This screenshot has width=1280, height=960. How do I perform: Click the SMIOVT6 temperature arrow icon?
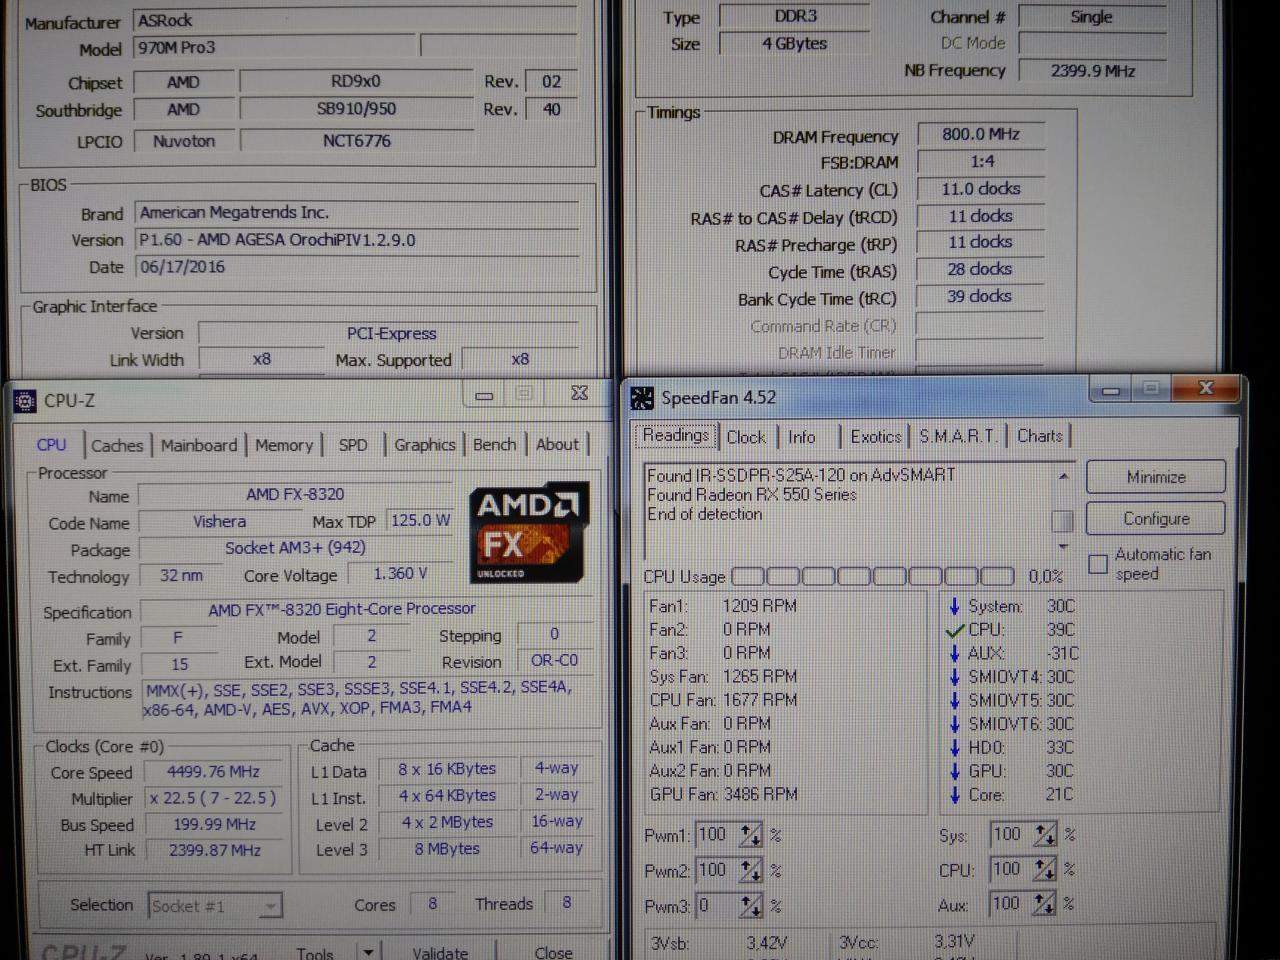coord(955,724)
